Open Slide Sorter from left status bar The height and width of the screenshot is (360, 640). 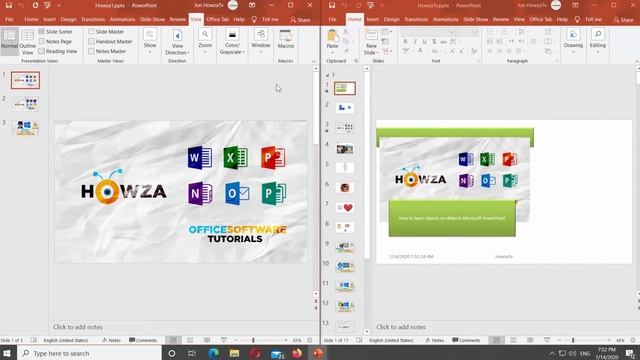(190, 340)
